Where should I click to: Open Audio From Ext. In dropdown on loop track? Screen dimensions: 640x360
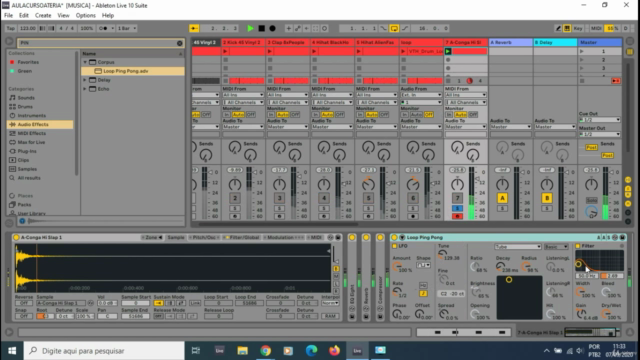click(x=421, y=95)
